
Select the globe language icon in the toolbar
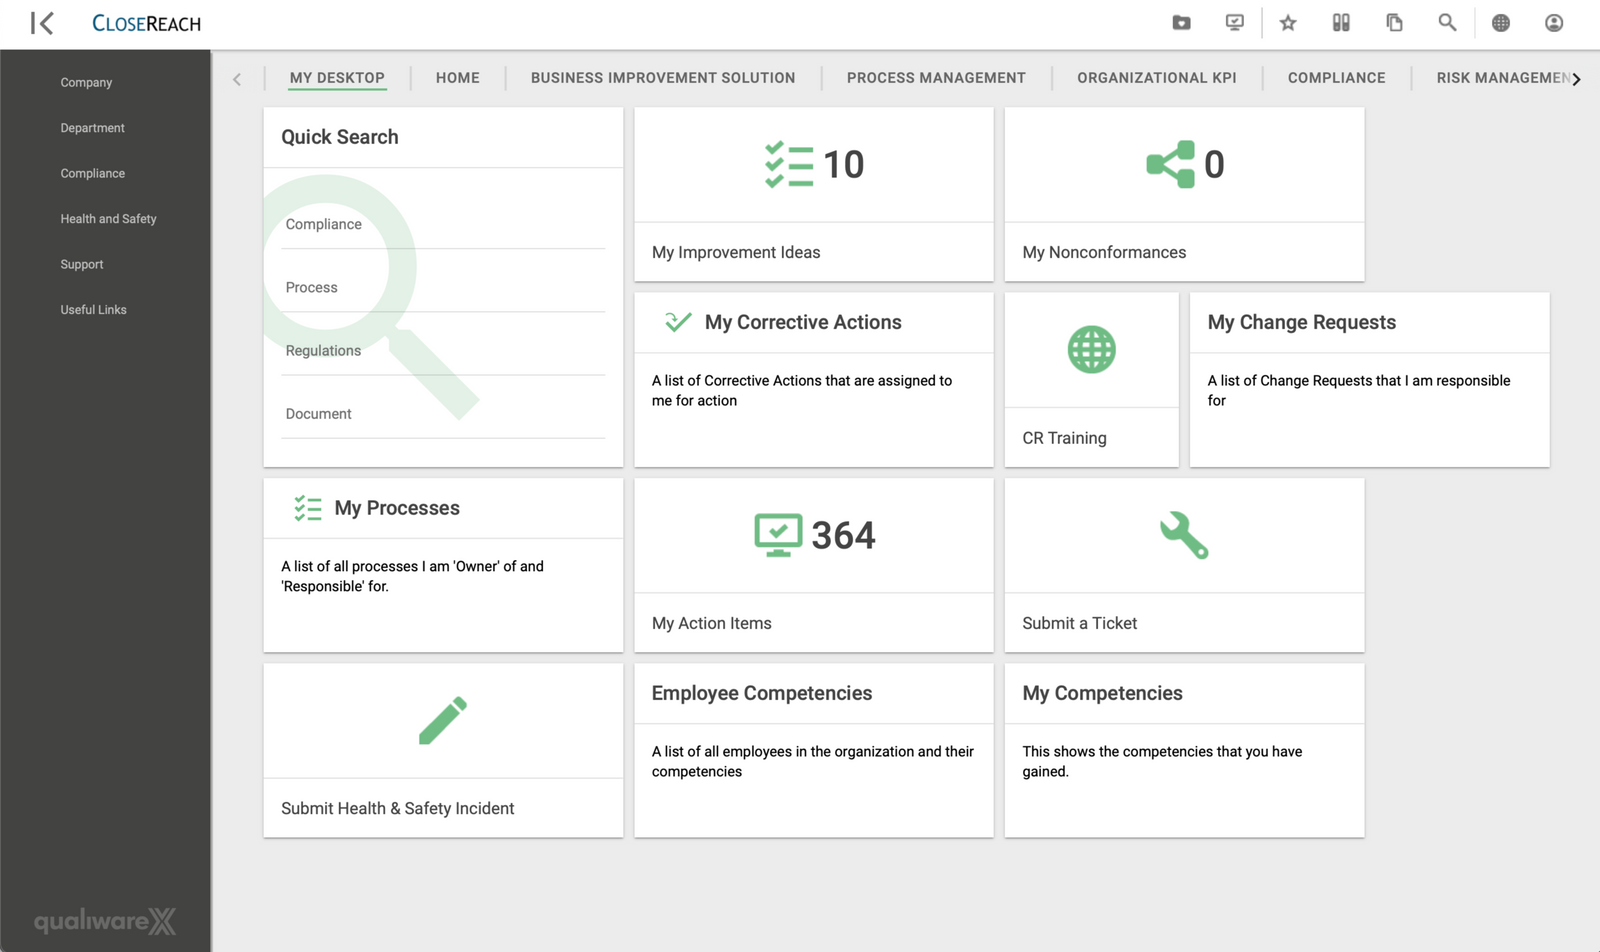tap(1500, 22)
